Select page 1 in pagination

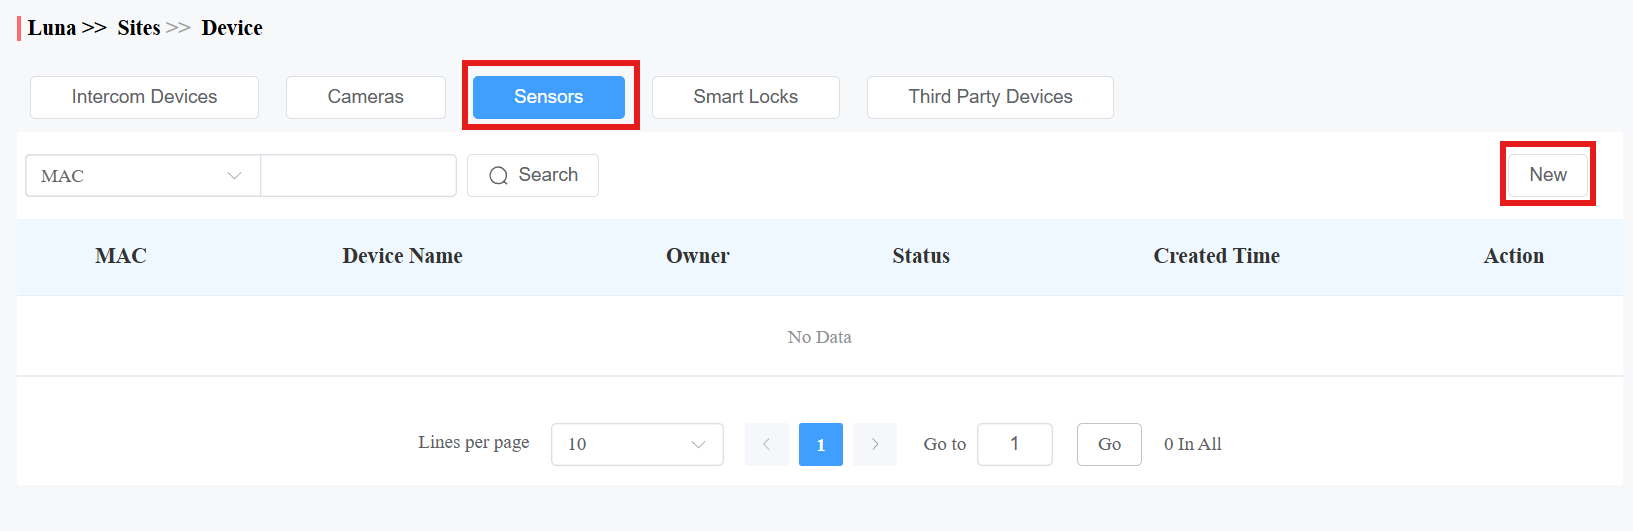tap(821, 444)
